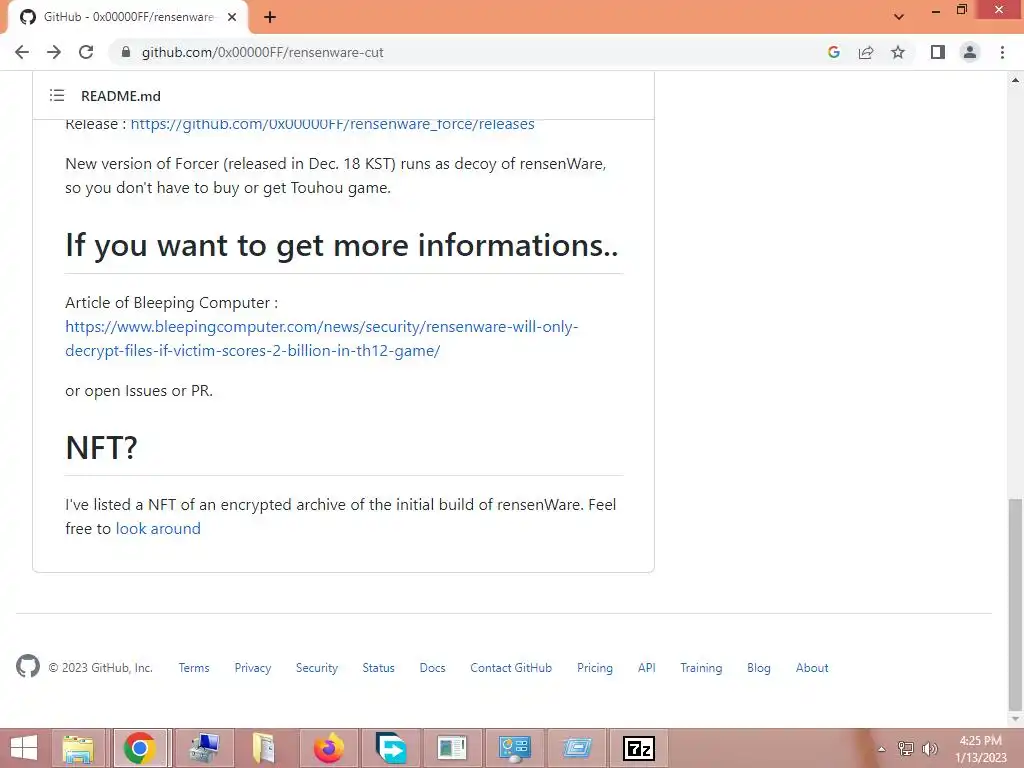Open the folder with zipper taskbar icon
1024x768 pixels.
pyautogui.click(x=264, y=748)
